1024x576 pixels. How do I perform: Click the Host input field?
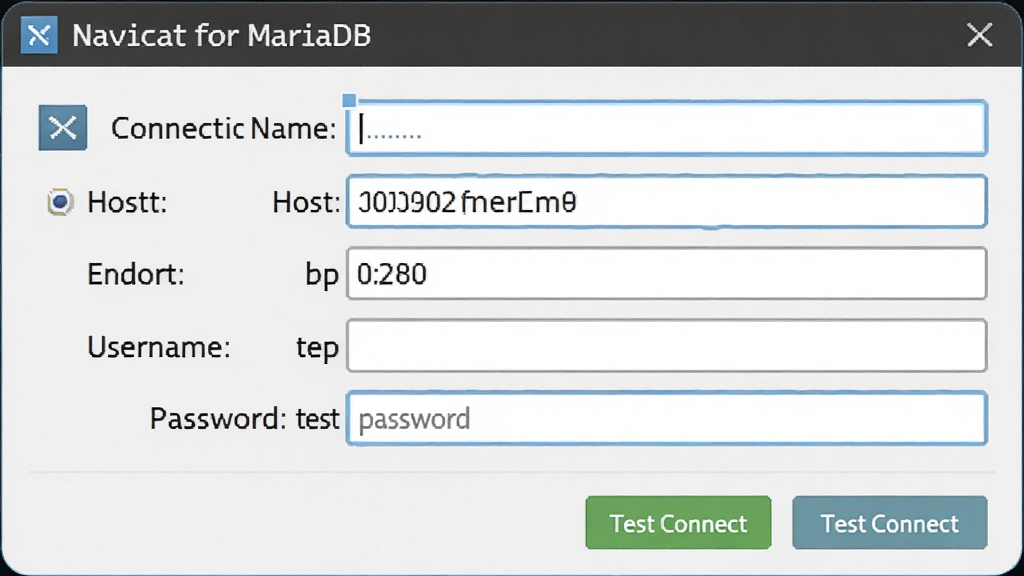click(666, 201)
